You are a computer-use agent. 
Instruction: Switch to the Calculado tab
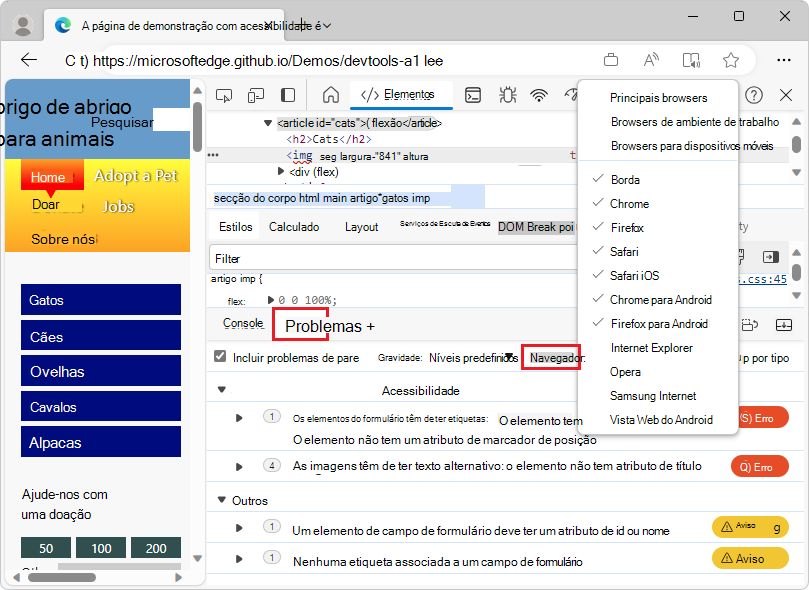(294, 226)
